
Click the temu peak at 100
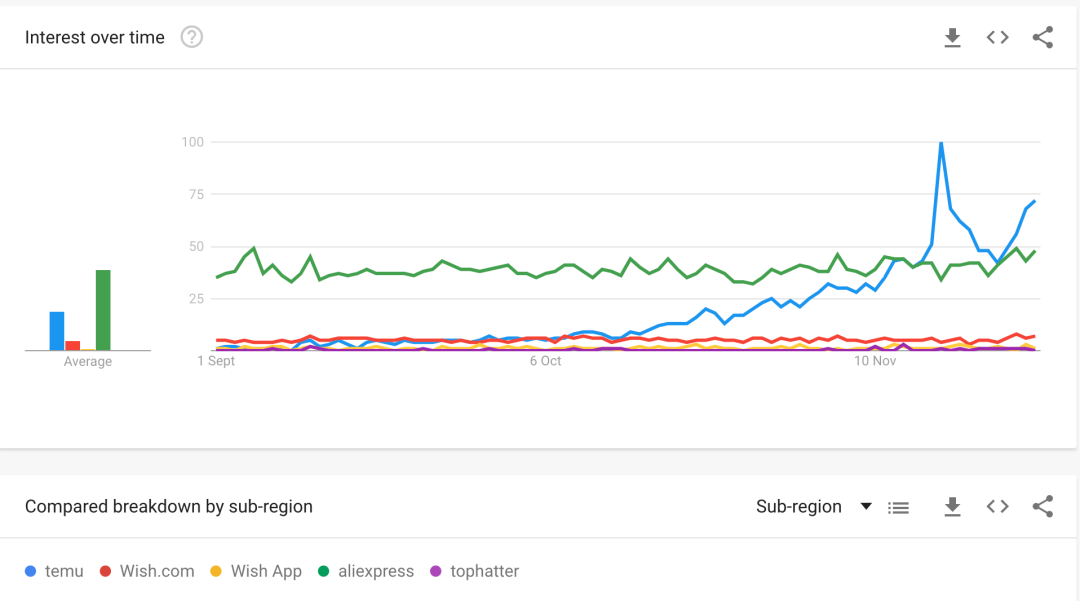click(x=941, y=143)
